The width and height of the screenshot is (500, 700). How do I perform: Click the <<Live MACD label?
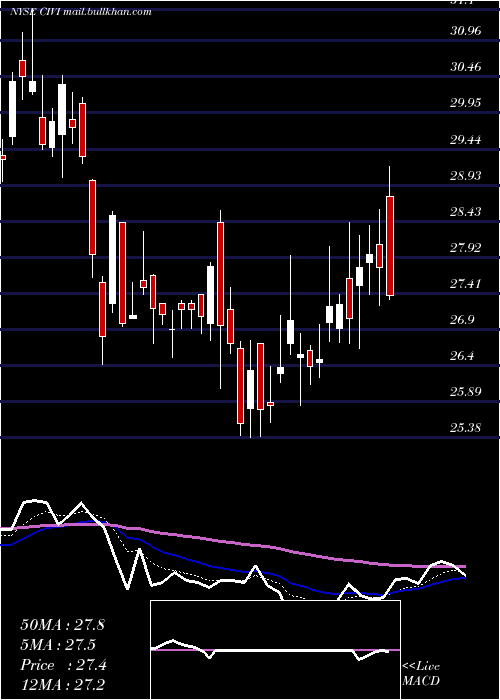[421, 674]
